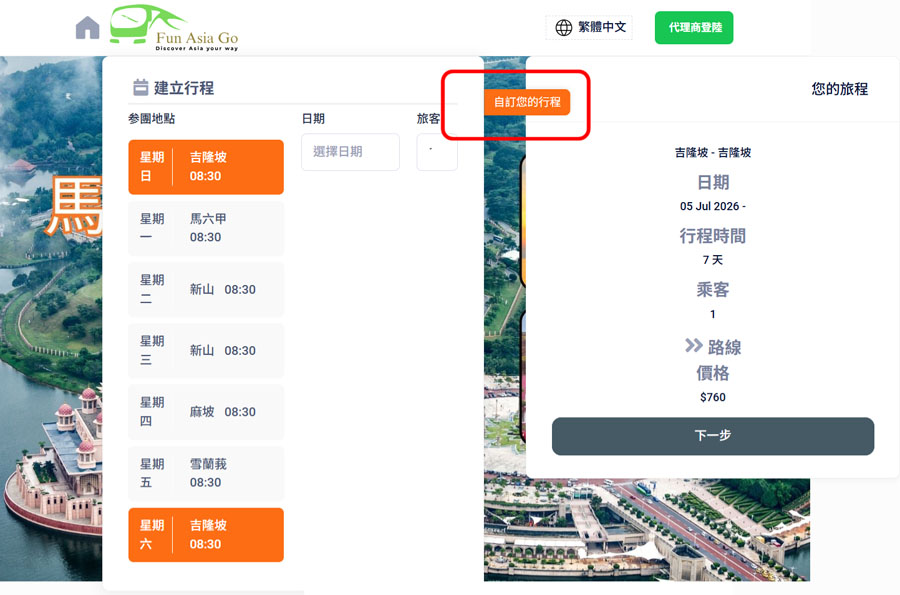Click the 乘客 label in trip summary
900x595 pixels.
tap(713, 290)
